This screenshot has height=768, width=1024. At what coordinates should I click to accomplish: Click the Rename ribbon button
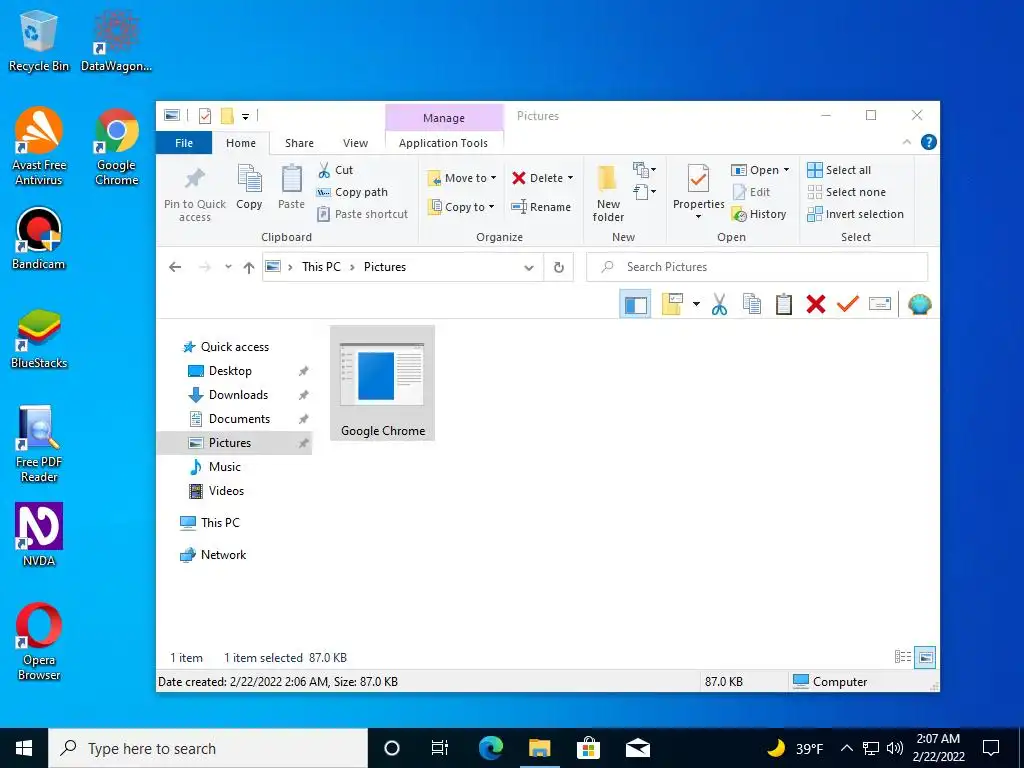point(541,207)
